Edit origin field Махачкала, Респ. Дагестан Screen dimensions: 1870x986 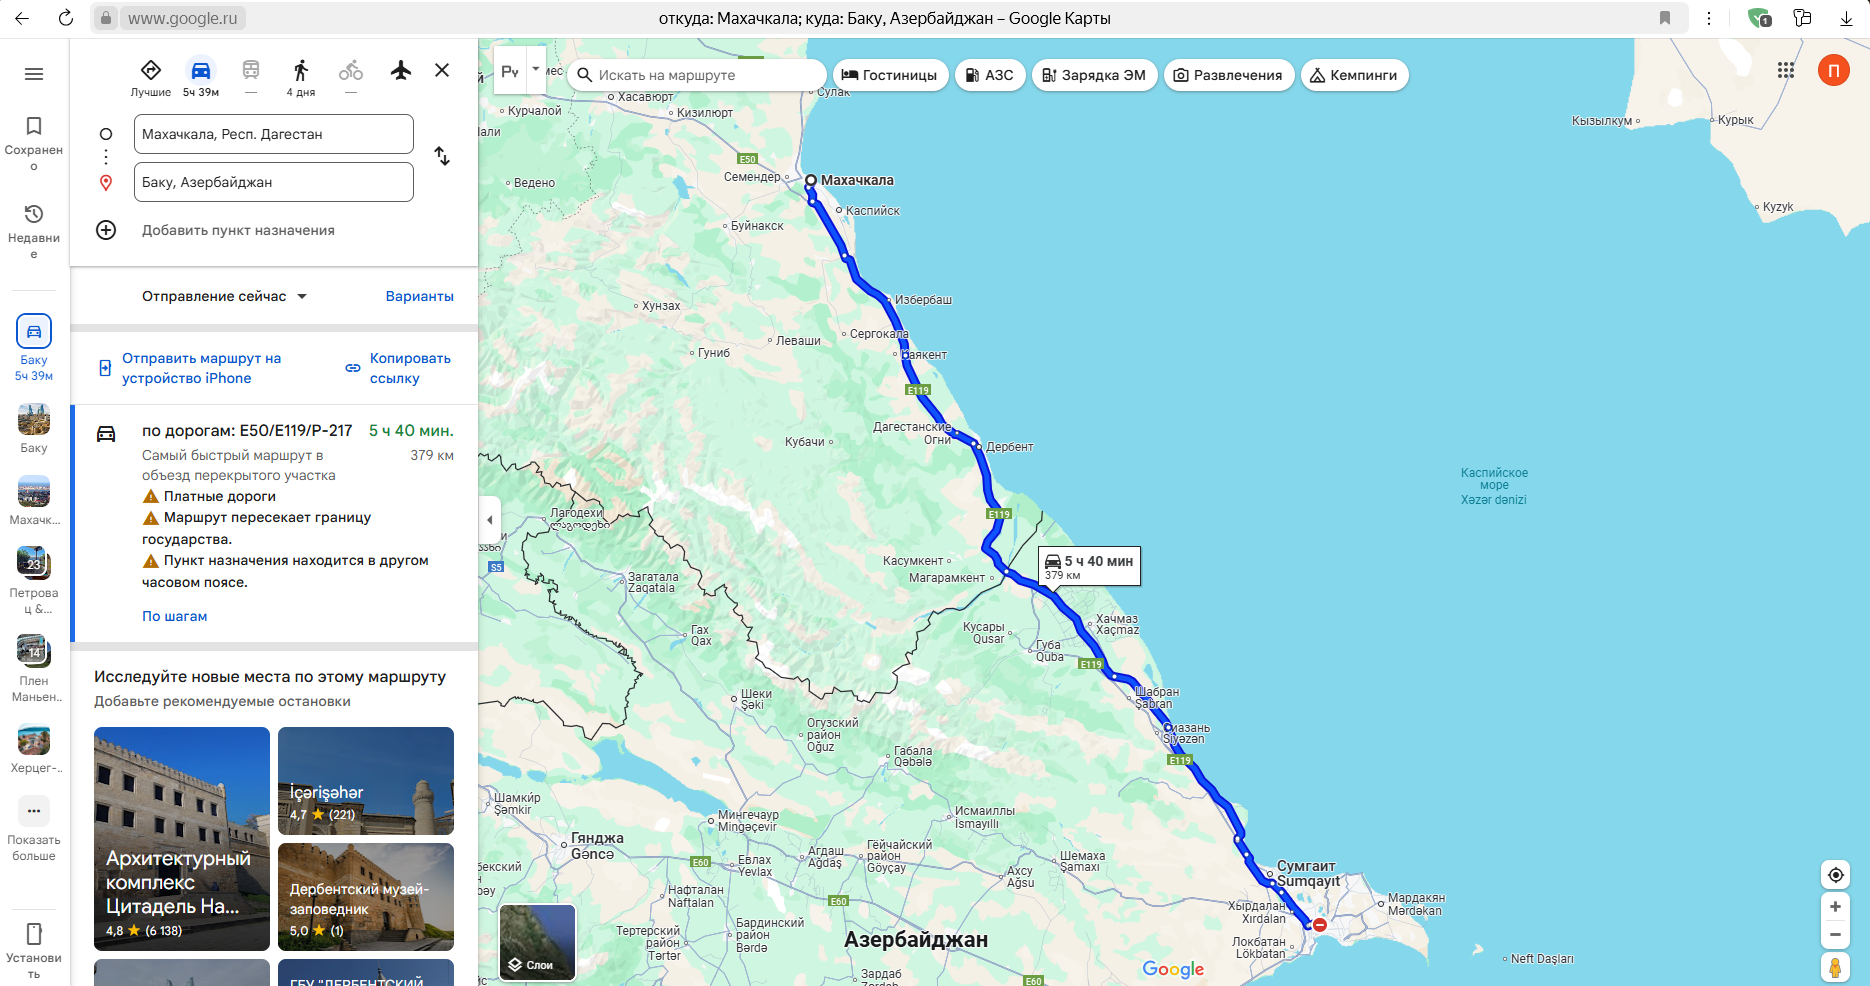tap(274, 134)
